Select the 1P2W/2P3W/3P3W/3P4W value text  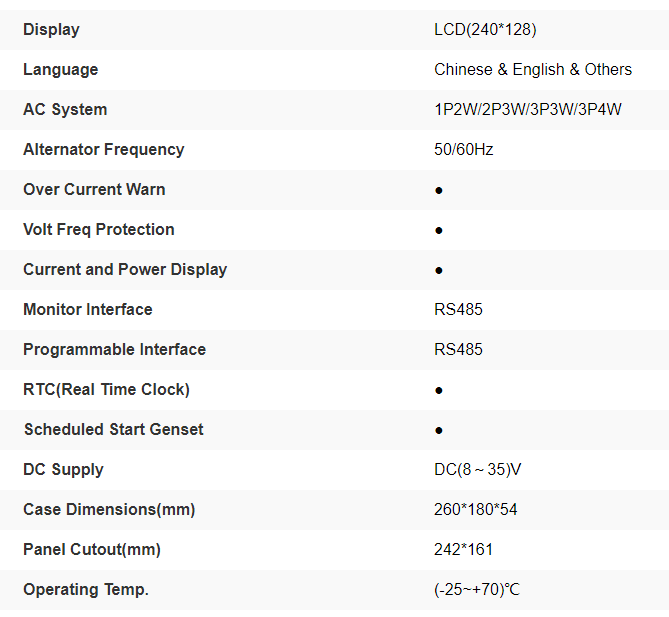pos(527,110)
